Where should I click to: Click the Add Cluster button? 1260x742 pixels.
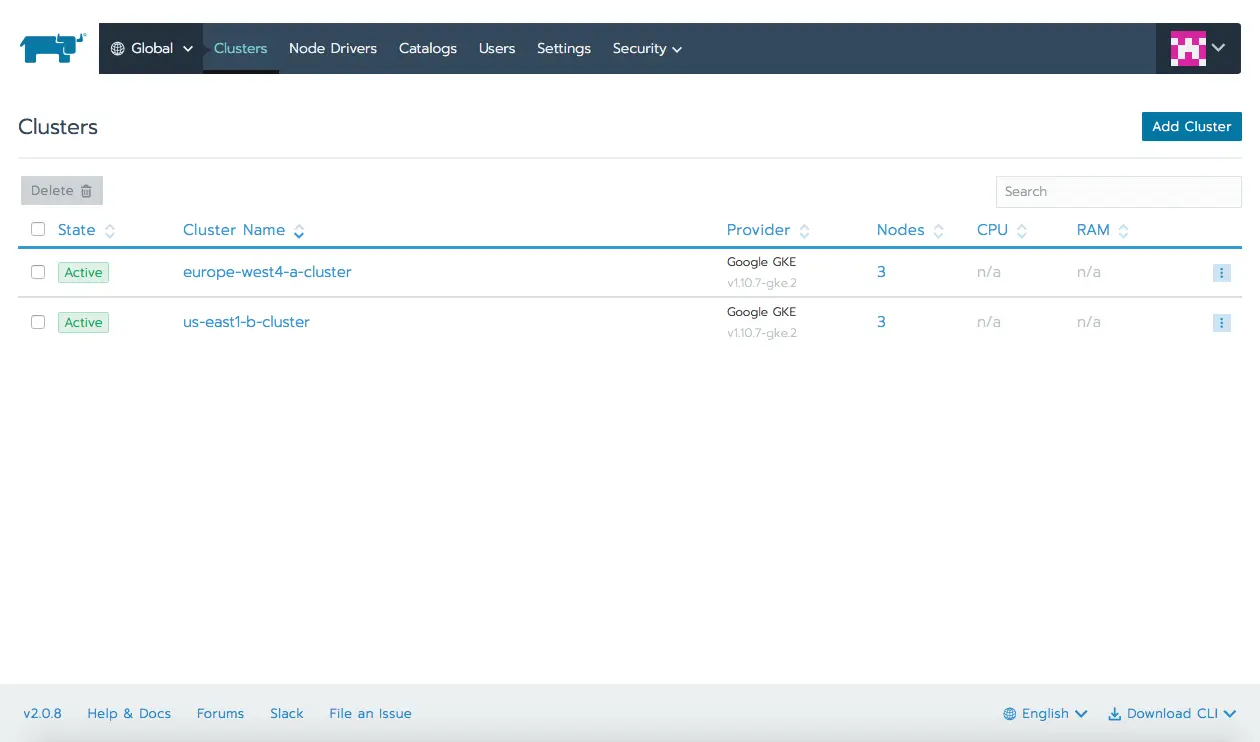click(1192, 126)
